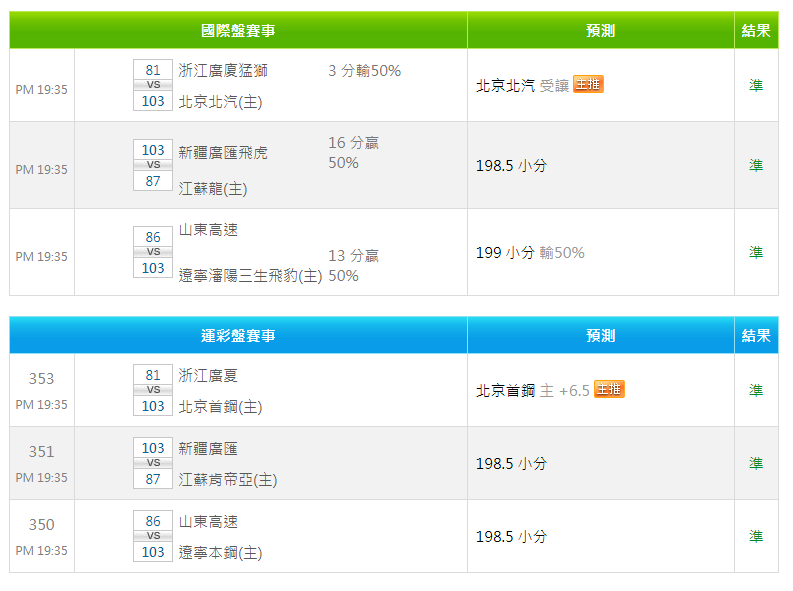The width and height of the screenshot is (793, 591).
Task: Click the 準 result in game 351 row
Action: [756, 463]
